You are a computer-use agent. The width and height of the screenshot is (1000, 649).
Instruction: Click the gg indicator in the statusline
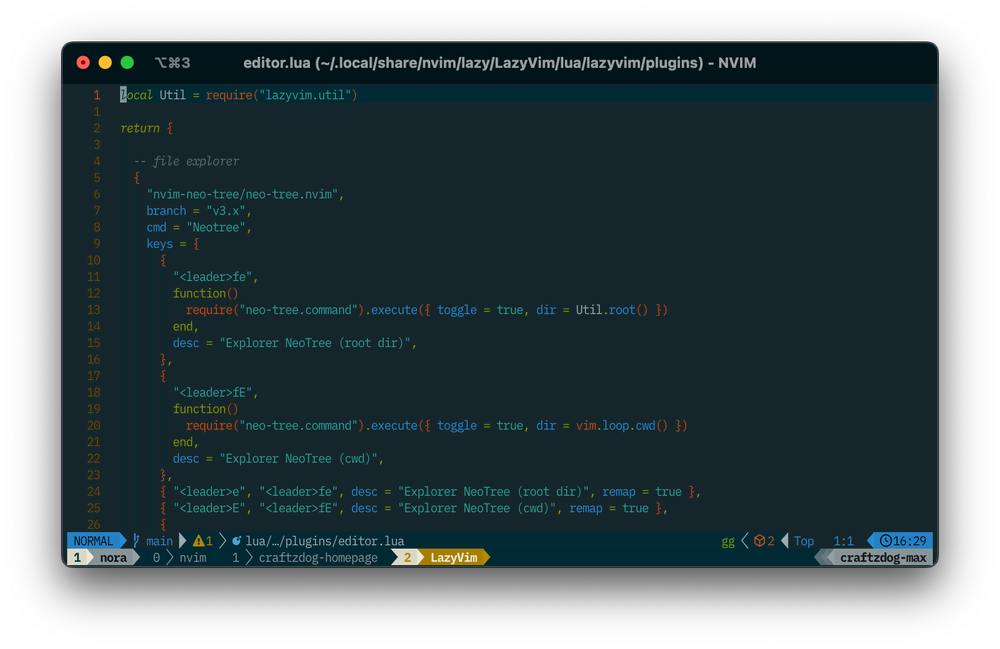[728, 540]
